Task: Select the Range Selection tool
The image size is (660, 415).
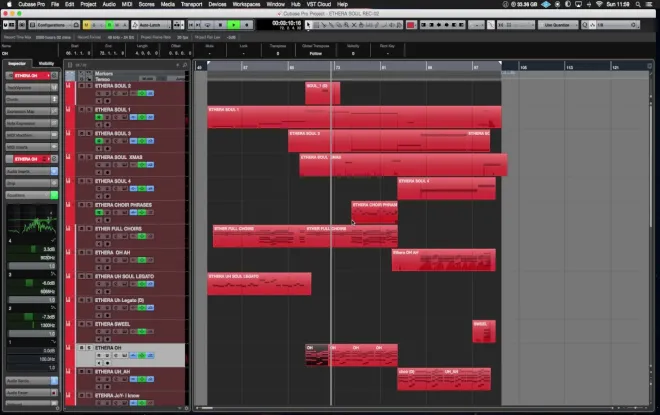Action: pyautogui.click(x=316, y=25)
